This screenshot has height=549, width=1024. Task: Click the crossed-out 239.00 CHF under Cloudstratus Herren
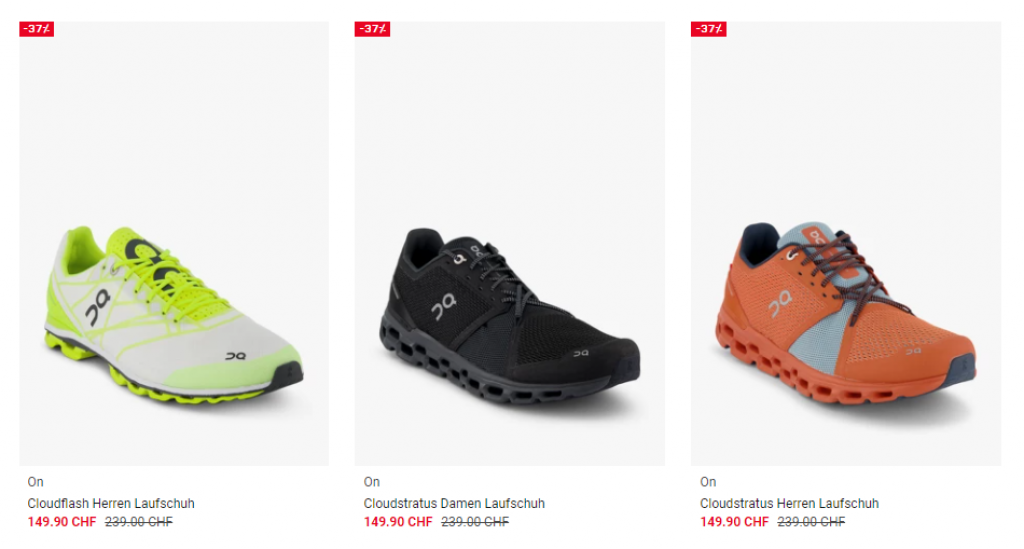point(811,522)
